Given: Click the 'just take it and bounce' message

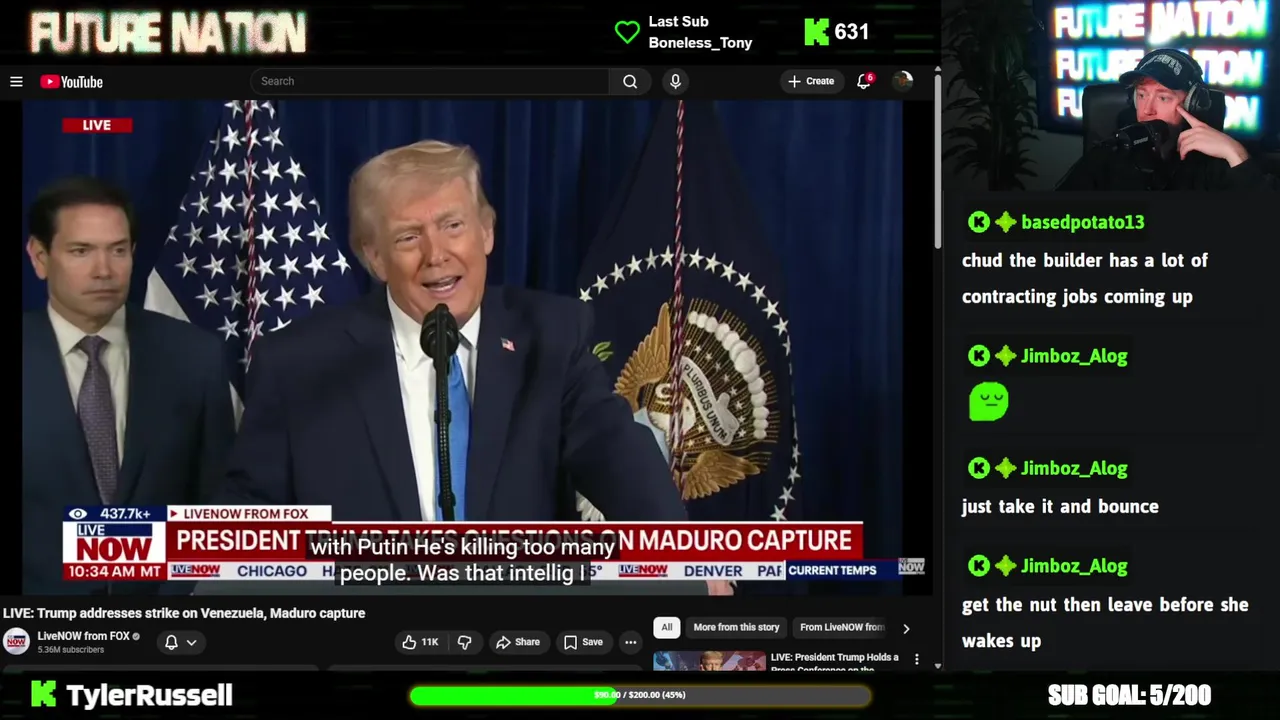Looking at the screenshot, I should pyautogui.click(x=1060, y=506).
